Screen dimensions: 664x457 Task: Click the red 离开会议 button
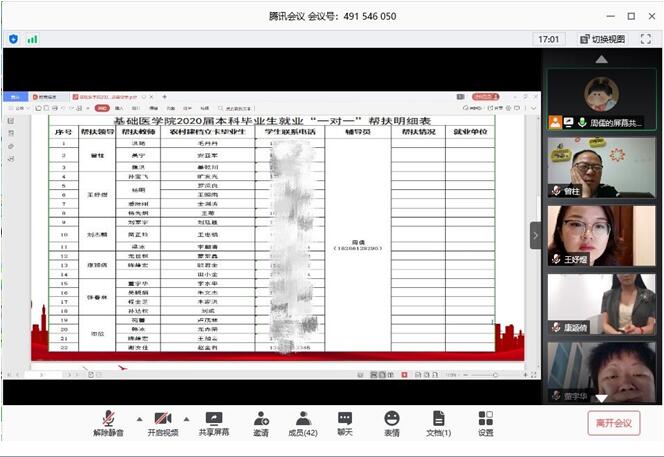613,423
